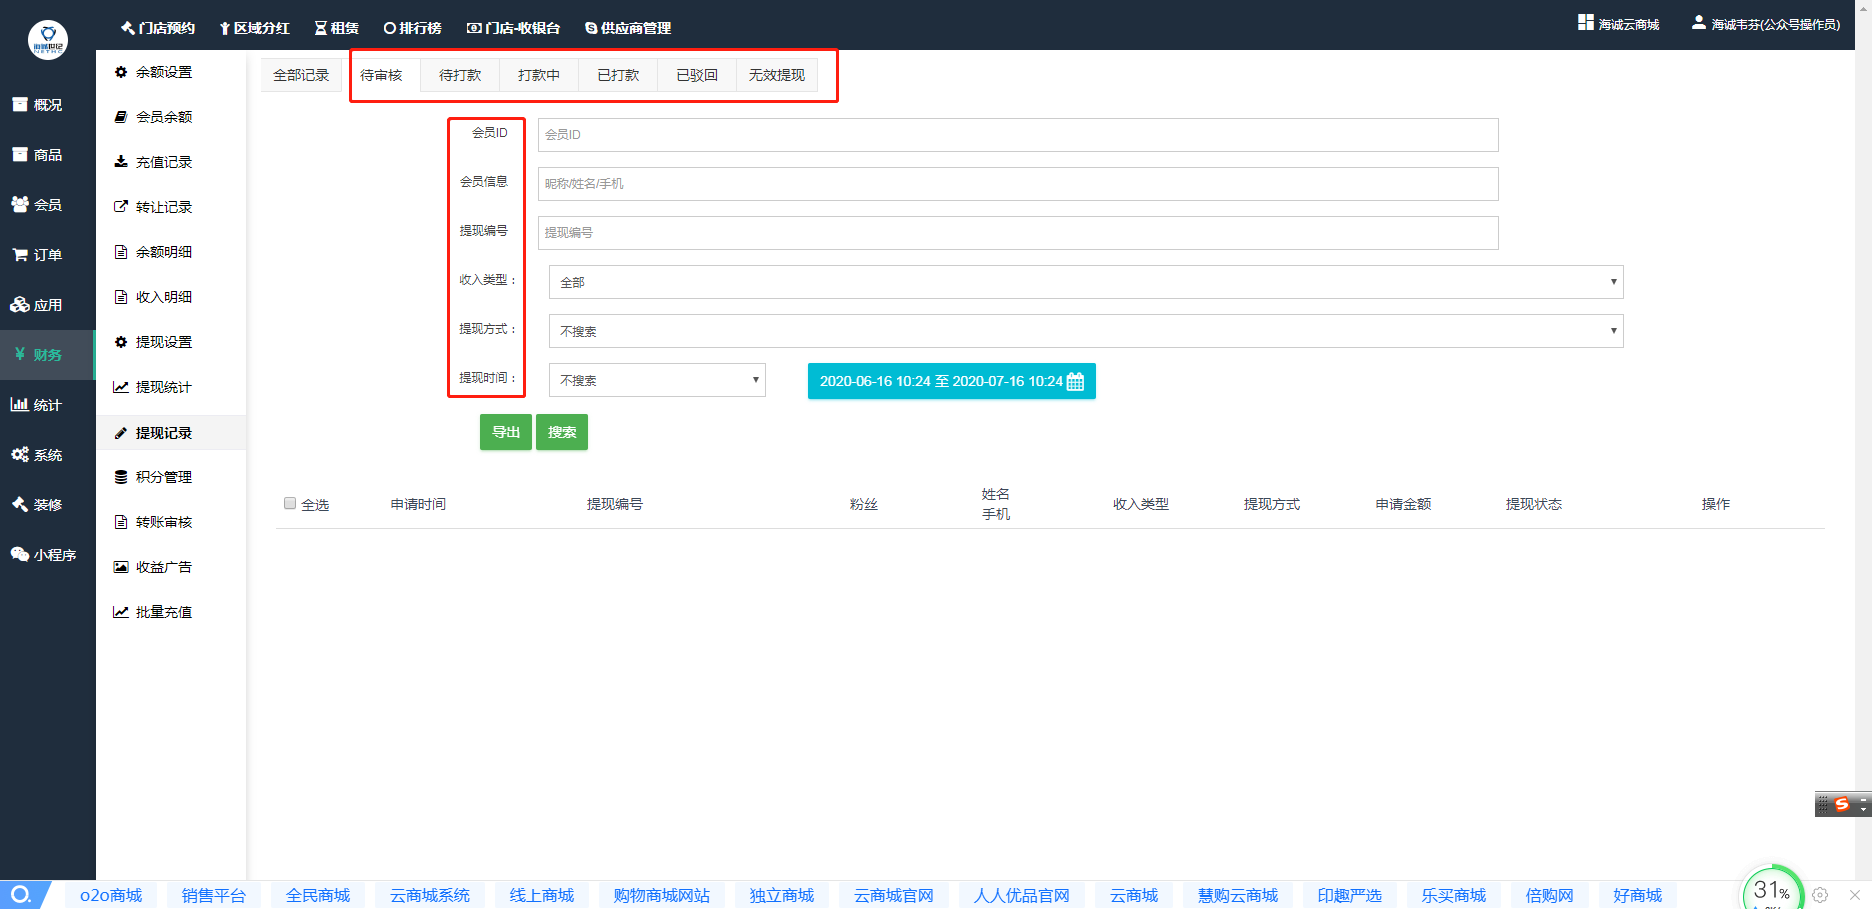1872x909 pixels.
Task: Open 海诚韦芬 user account menu
Action: pos(1766,24)
